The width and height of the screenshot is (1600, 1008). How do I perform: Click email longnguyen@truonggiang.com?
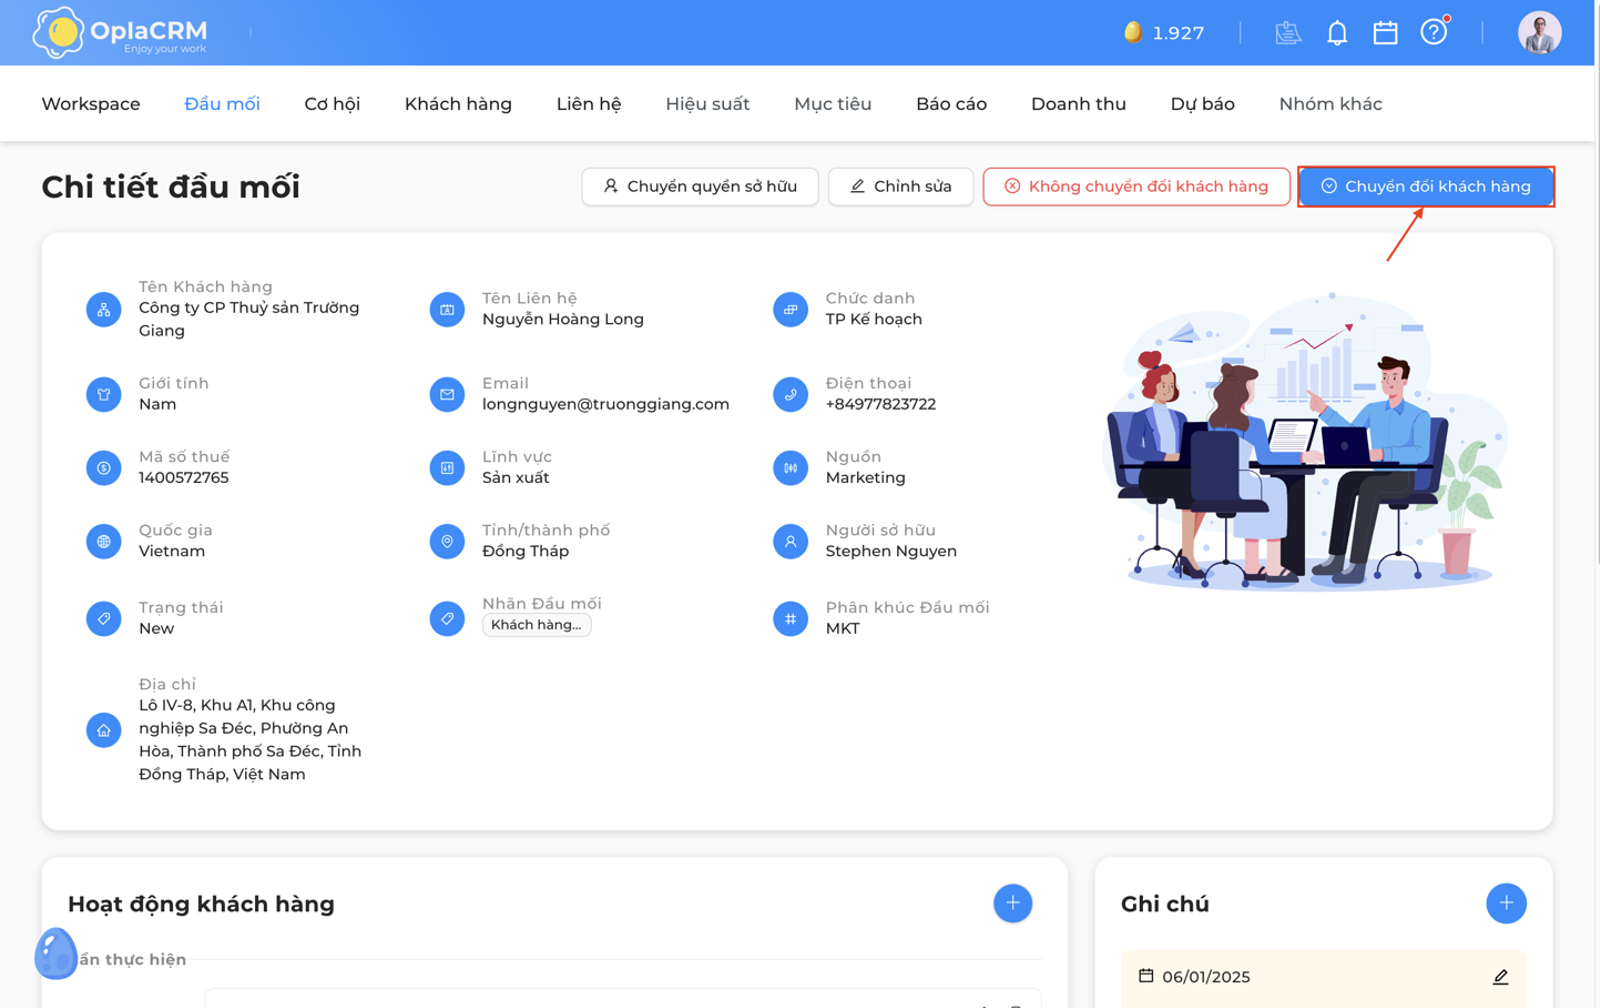606,404
